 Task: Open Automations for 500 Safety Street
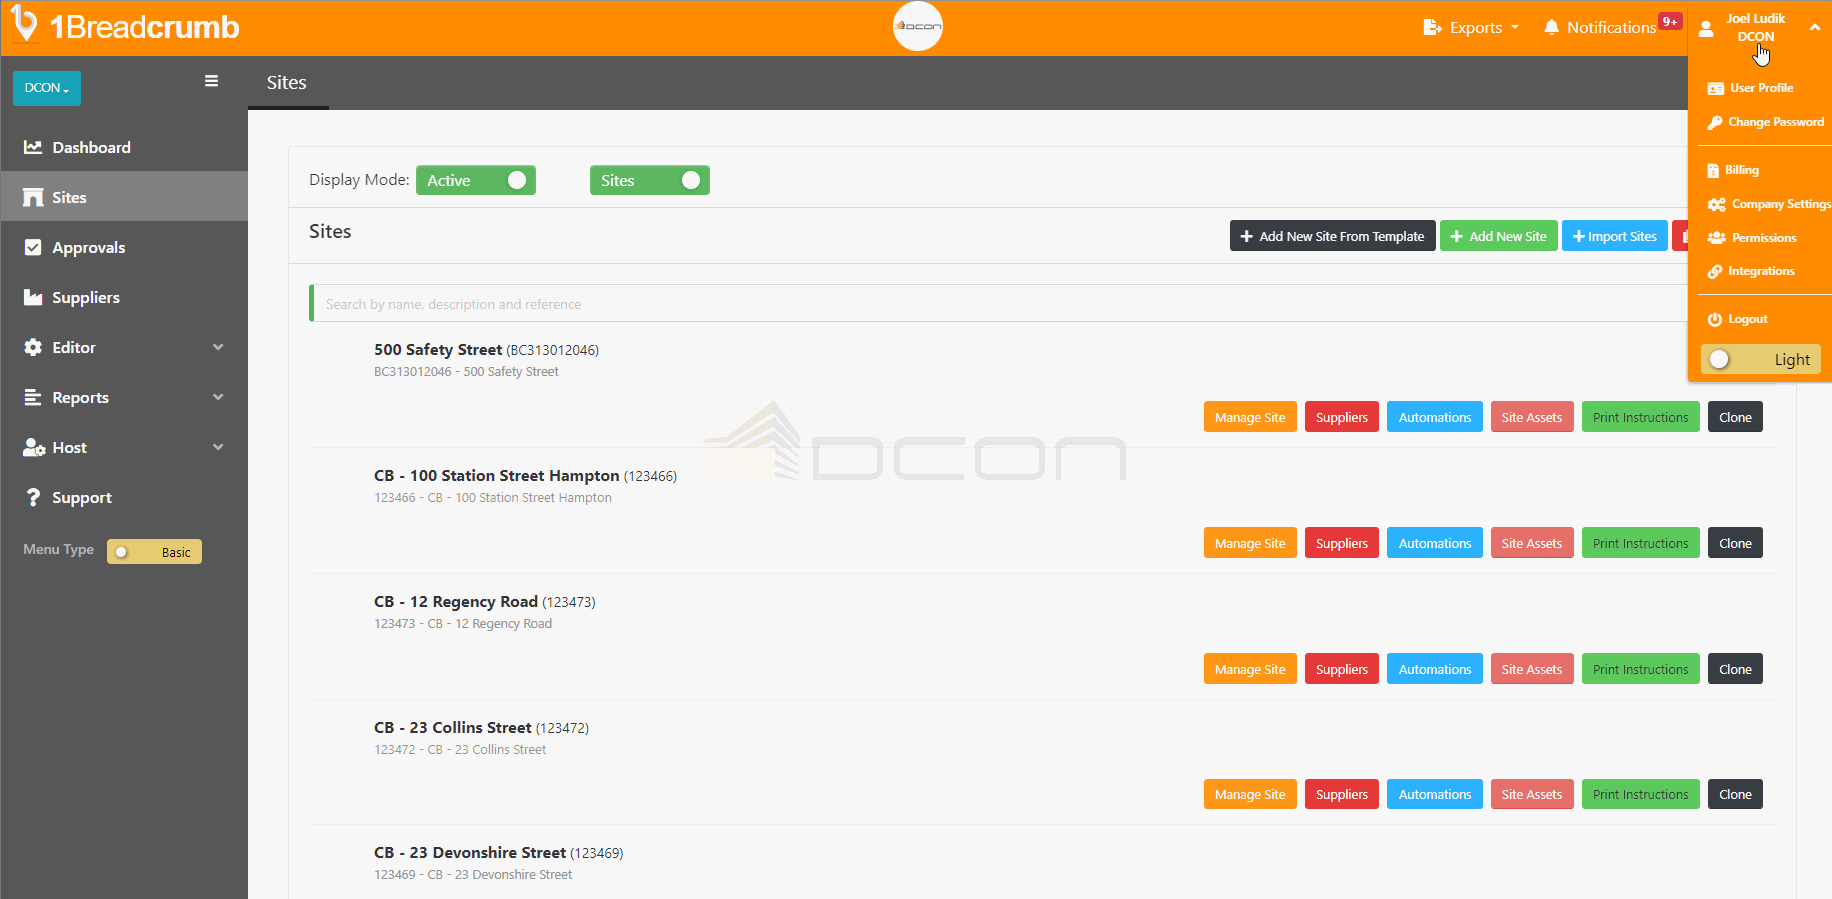click(1435, 417)
